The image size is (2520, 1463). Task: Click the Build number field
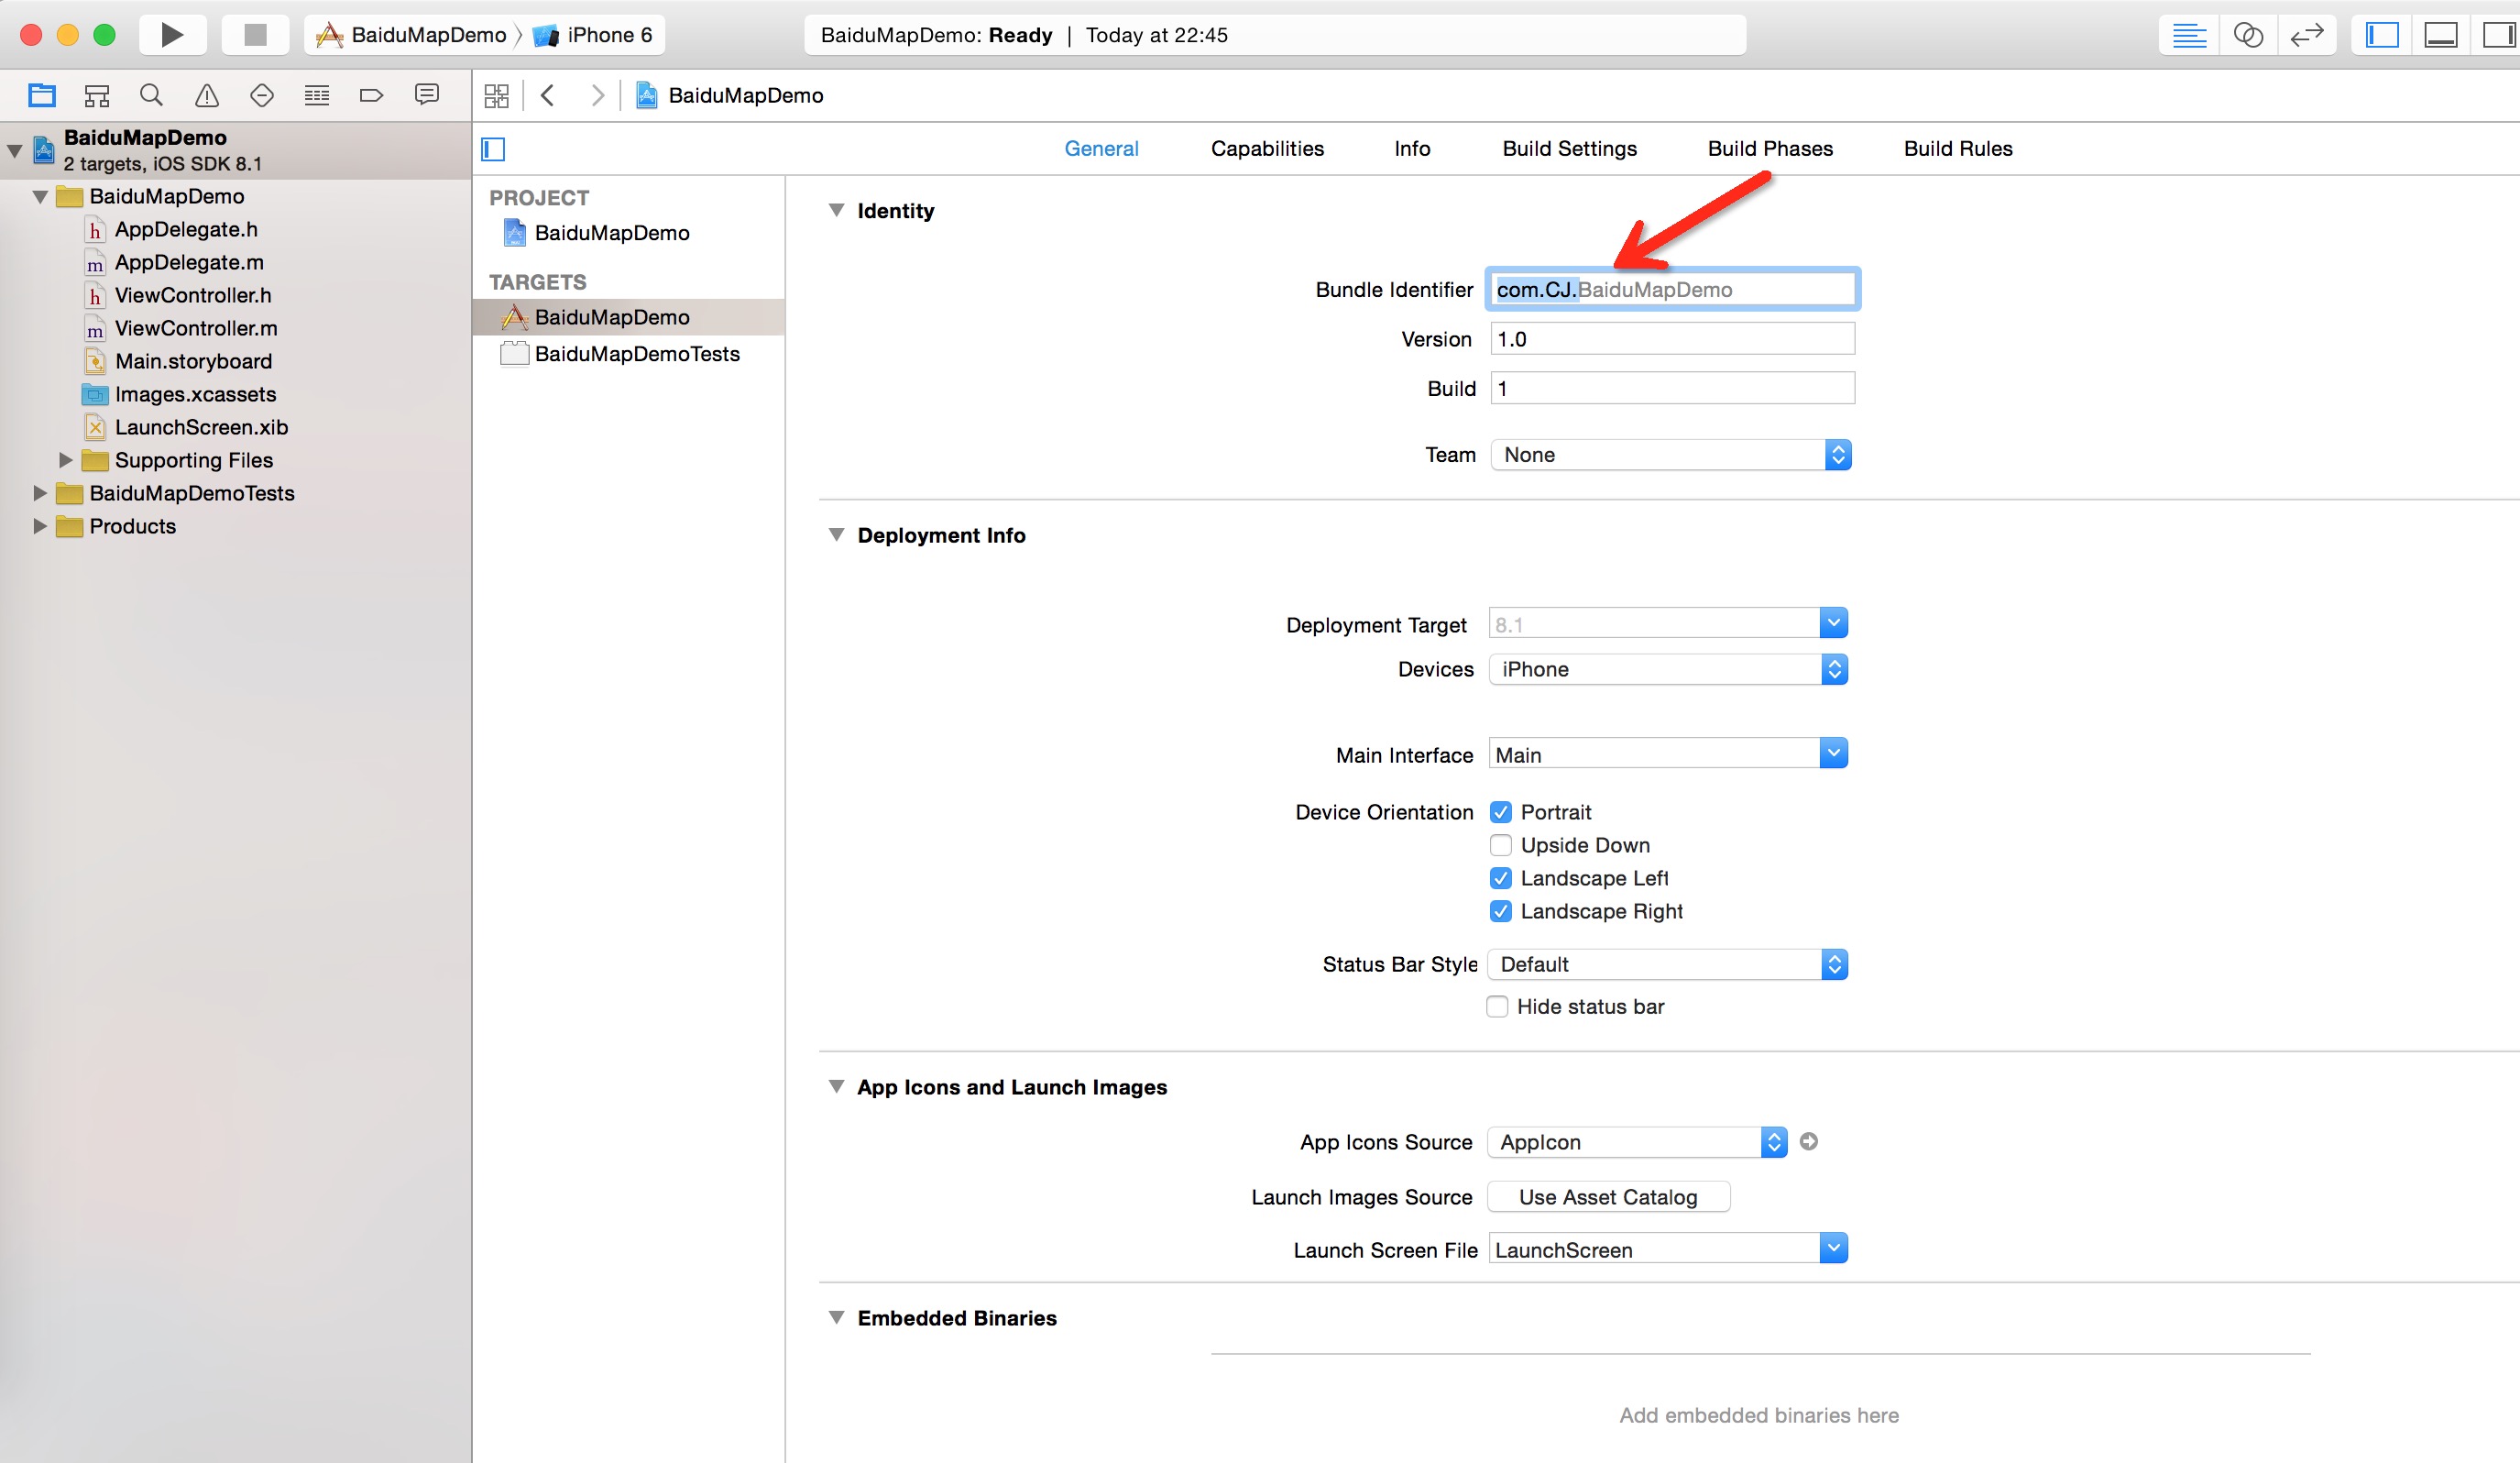click(x=1672, y=388)
